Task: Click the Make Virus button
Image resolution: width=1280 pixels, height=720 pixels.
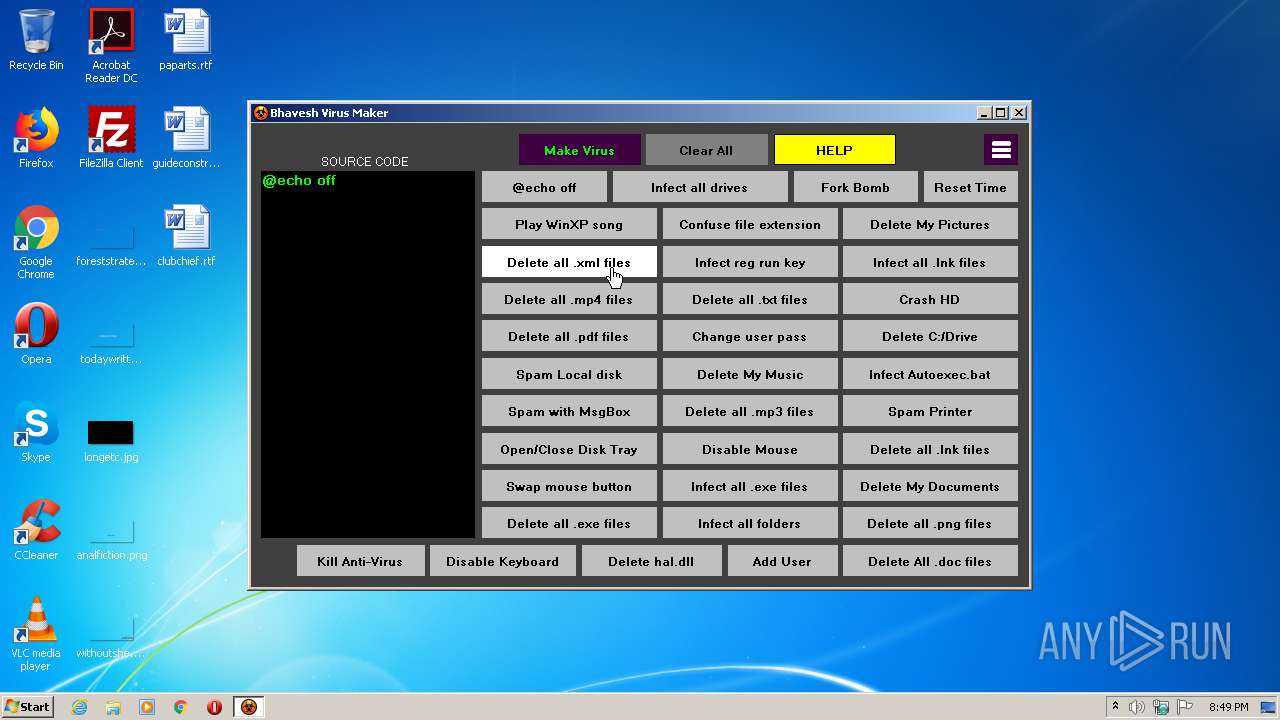Action: [579, 150]
